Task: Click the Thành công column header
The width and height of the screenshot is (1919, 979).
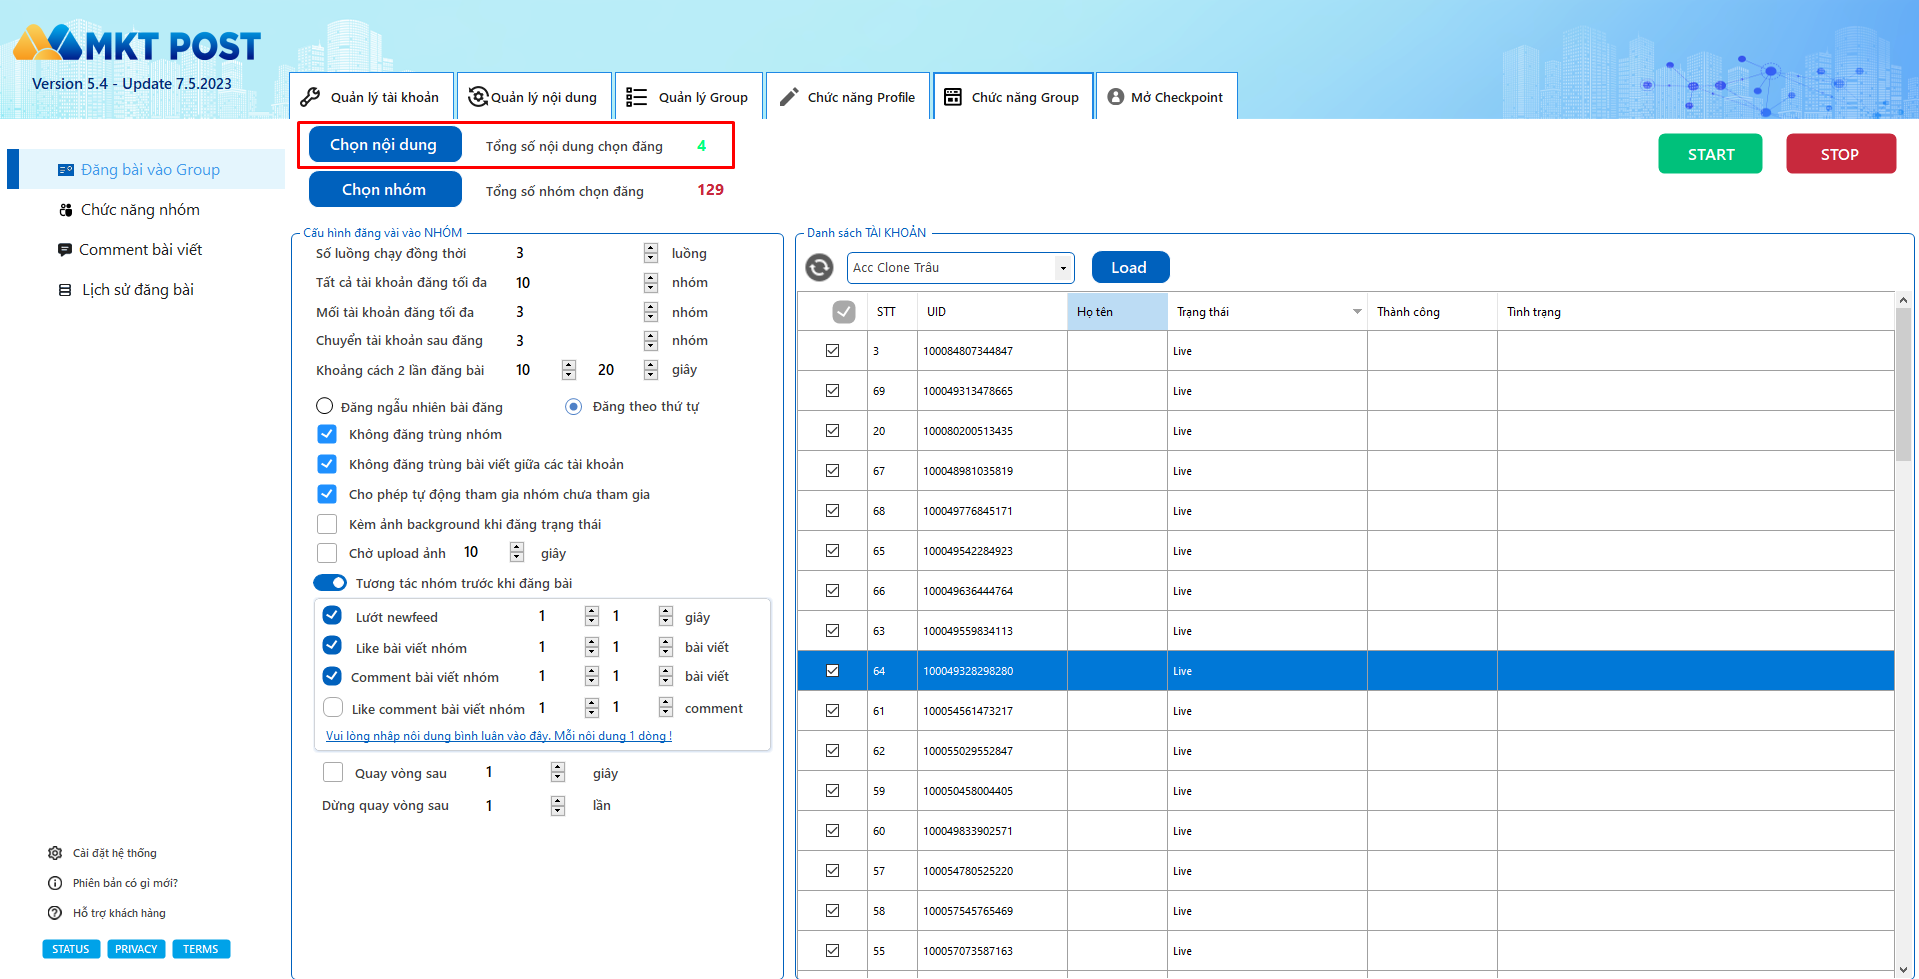Action: 1432,312
